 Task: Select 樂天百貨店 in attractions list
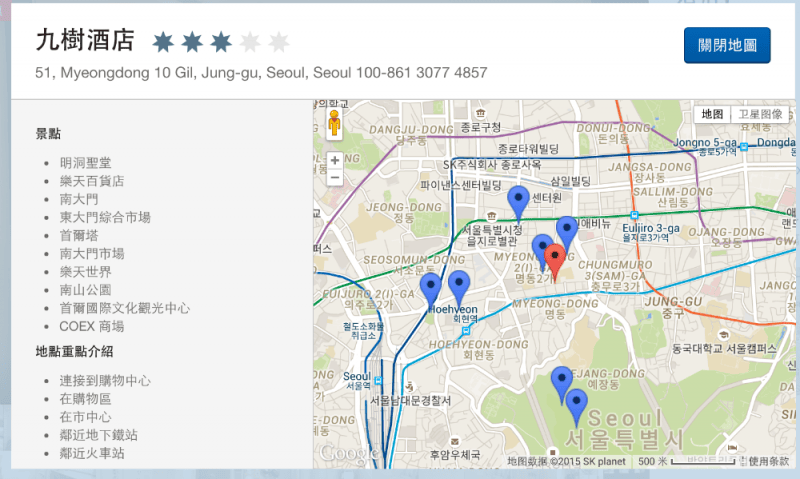pyautogui.click(x=92, y=181)
